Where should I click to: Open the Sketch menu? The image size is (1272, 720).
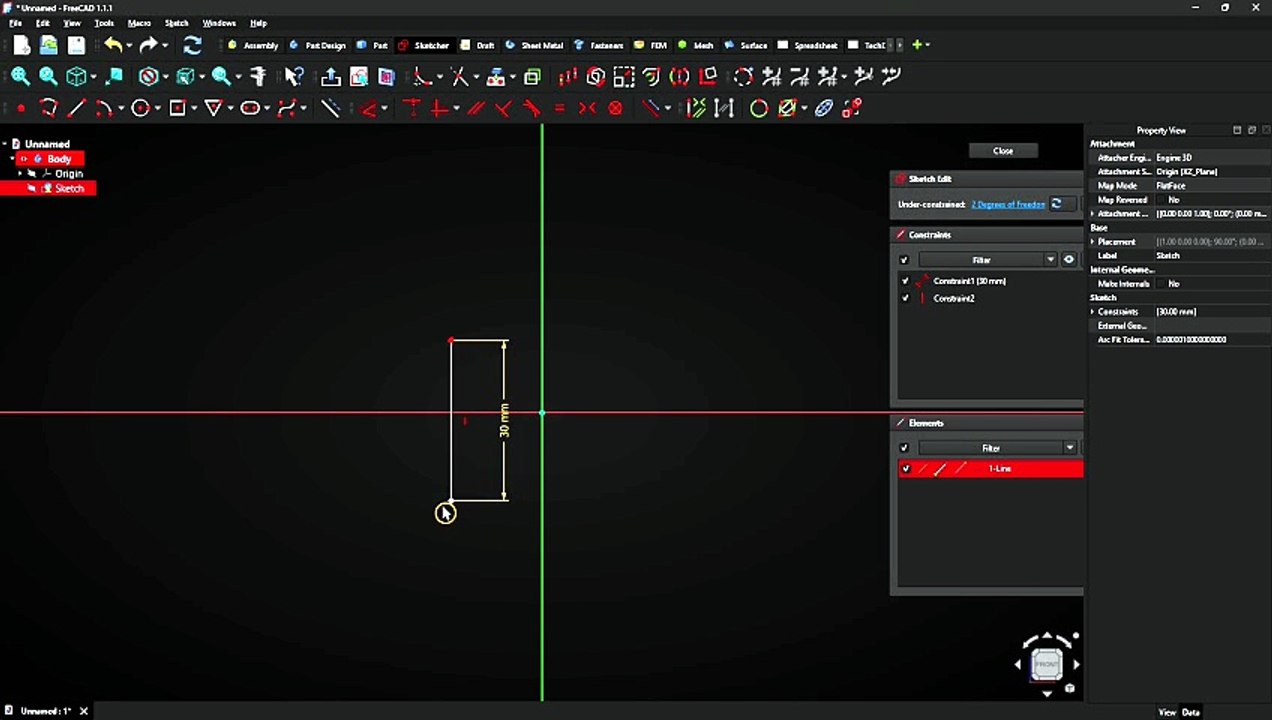point(176,23)
